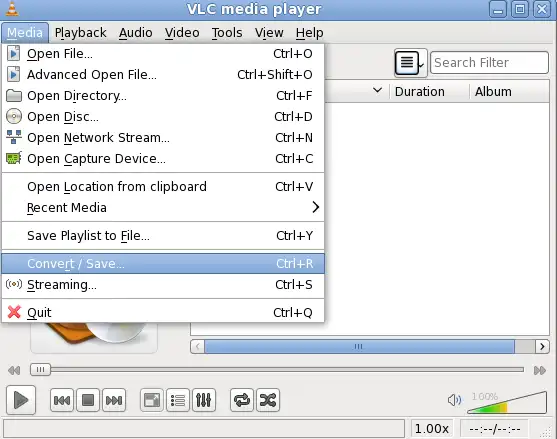
Task: Toggle fullscreen video mode
Action: 152,400
